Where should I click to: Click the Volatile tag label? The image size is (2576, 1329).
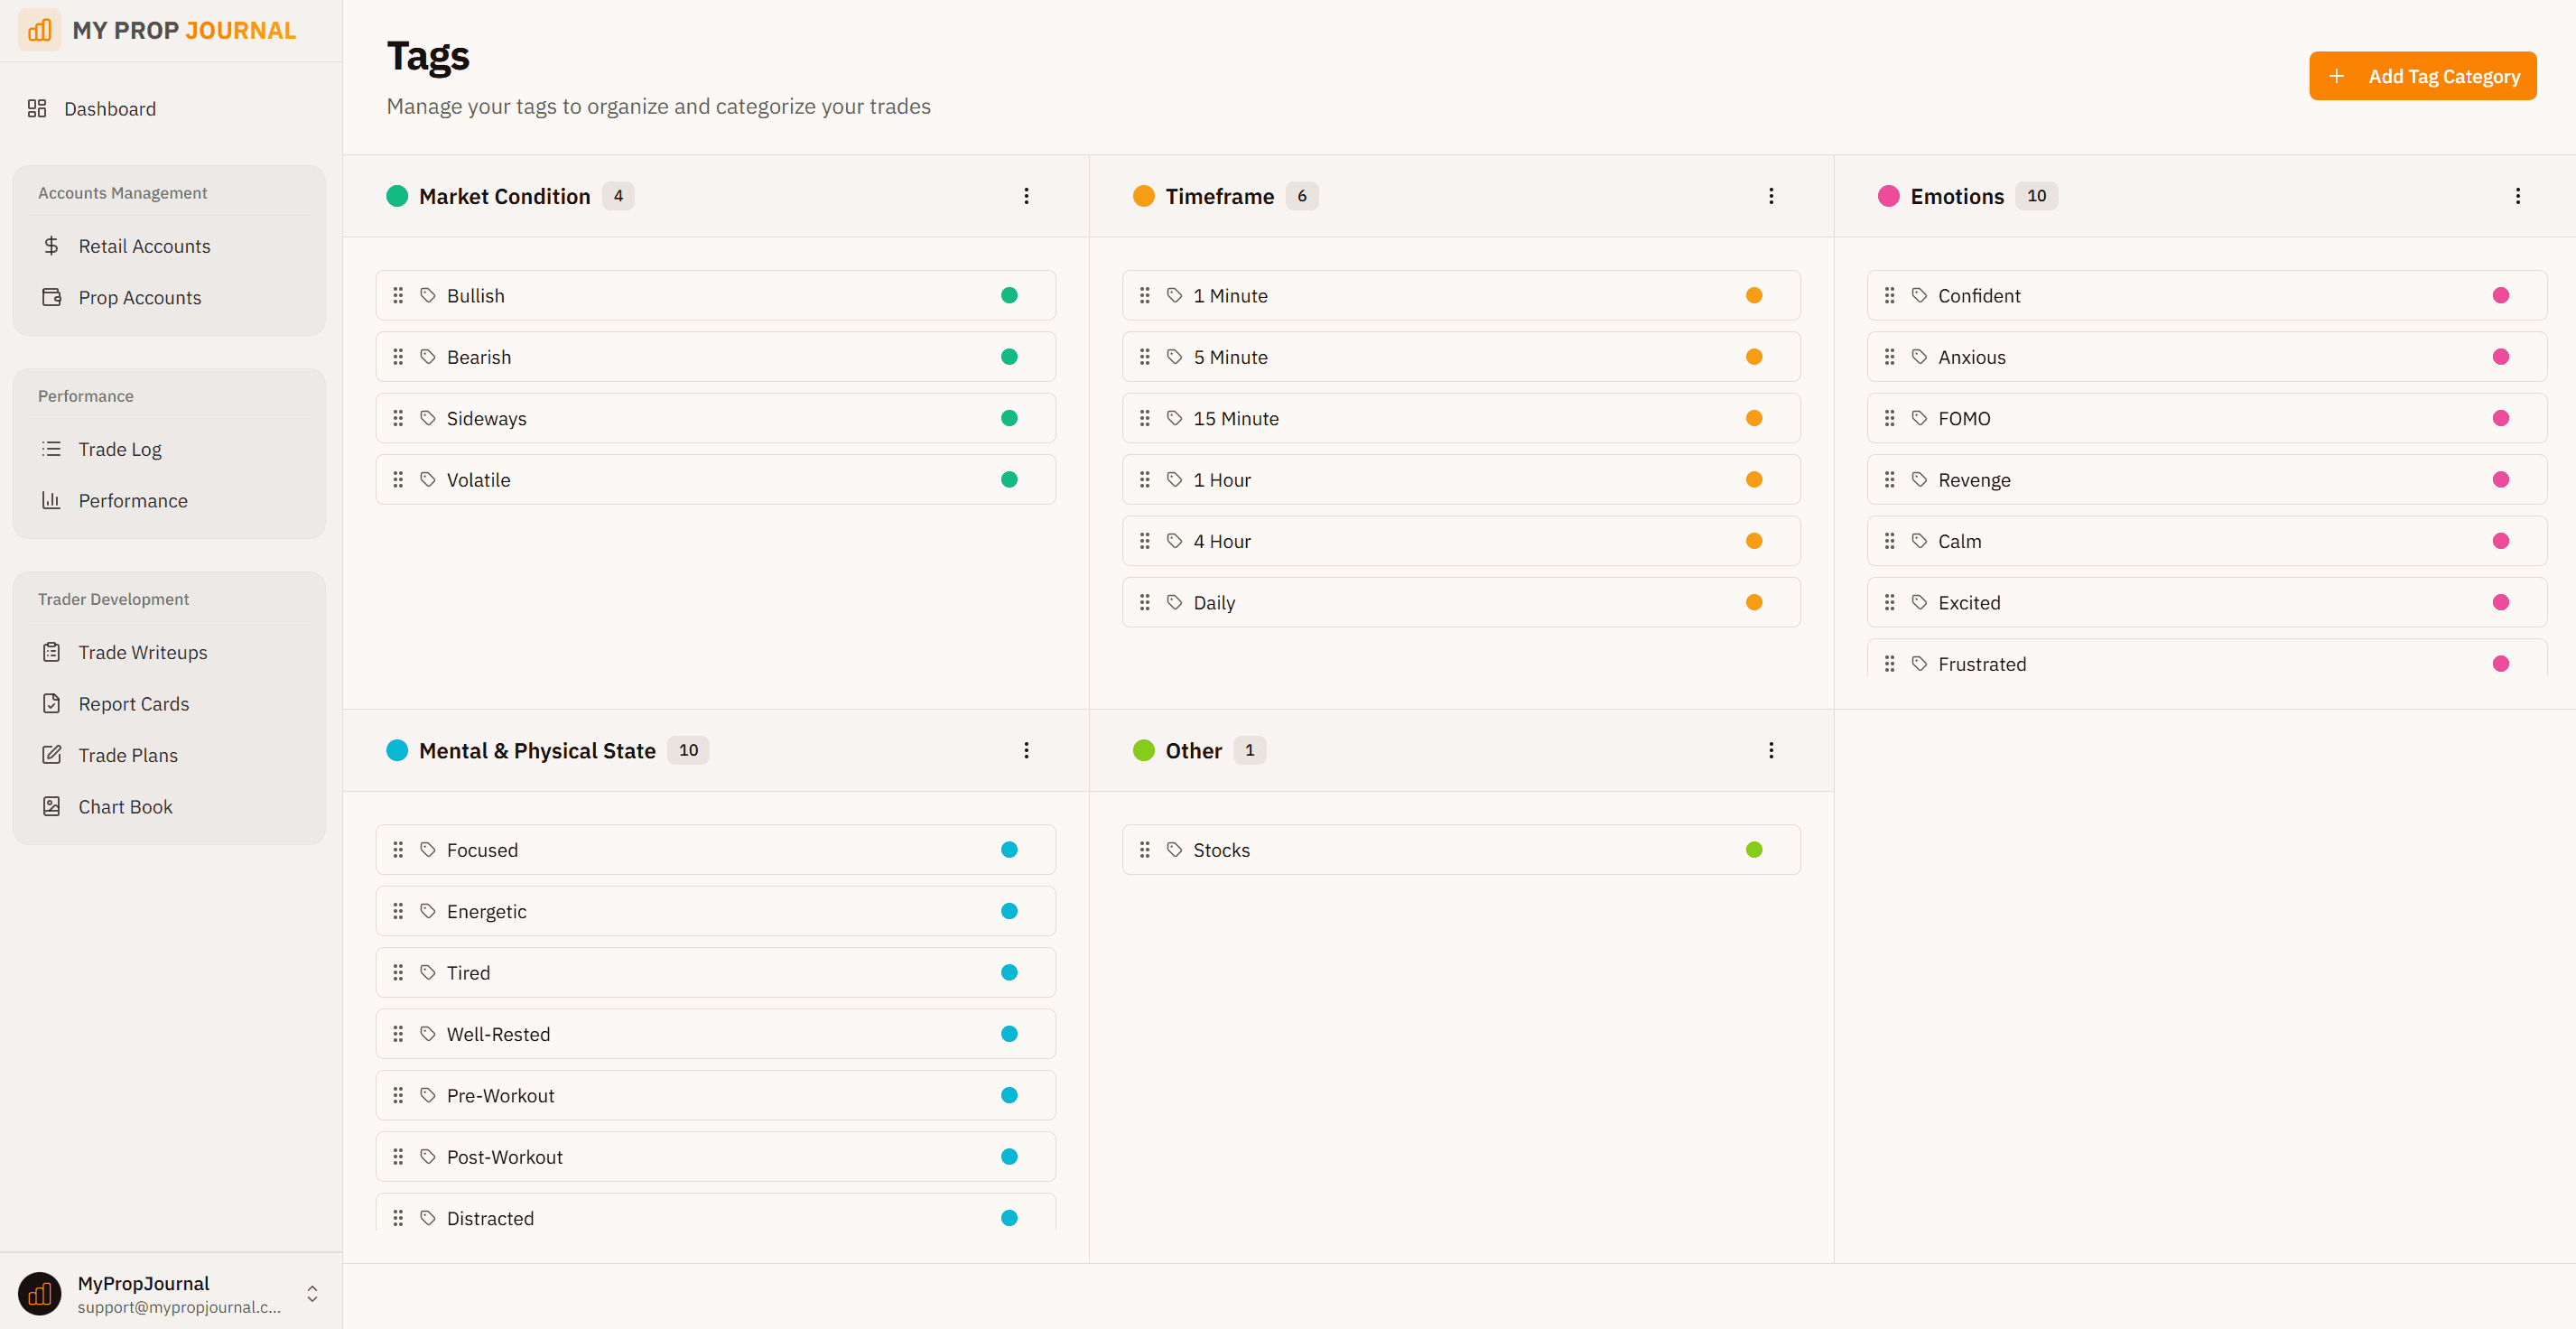(478, 480)
